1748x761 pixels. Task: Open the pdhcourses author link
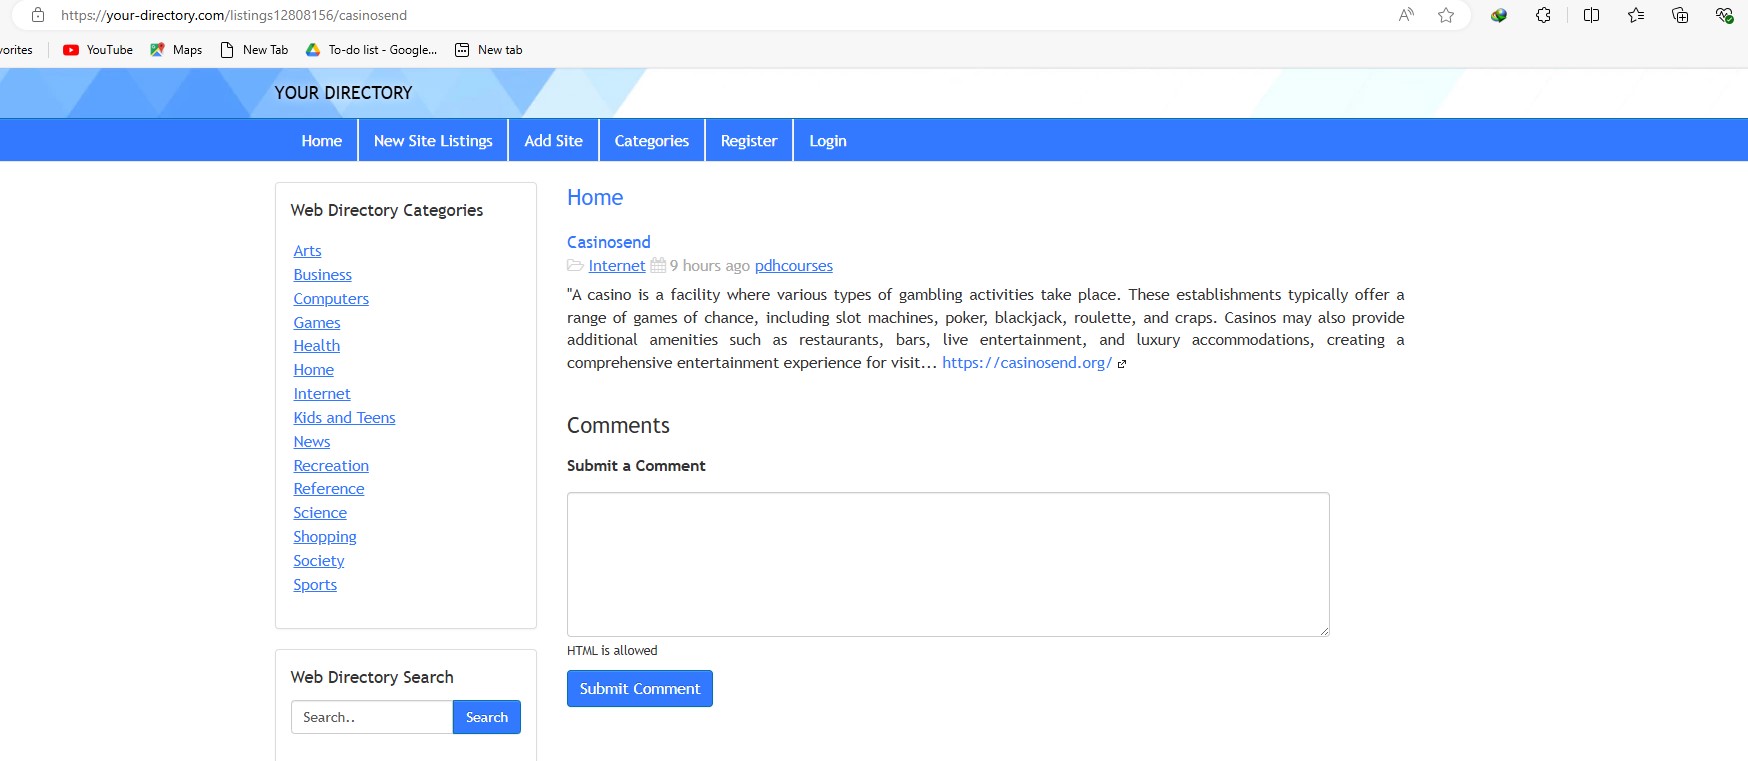pyautogui.click(x=794, y=266)
